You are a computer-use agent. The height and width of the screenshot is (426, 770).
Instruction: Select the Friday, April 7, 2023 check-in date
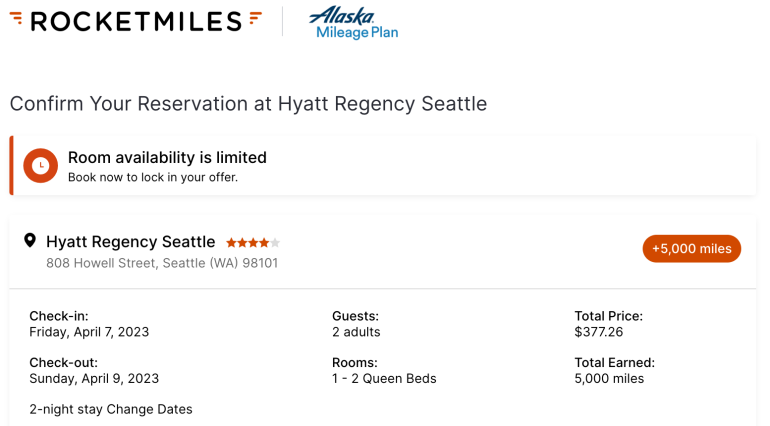point(89,332)
